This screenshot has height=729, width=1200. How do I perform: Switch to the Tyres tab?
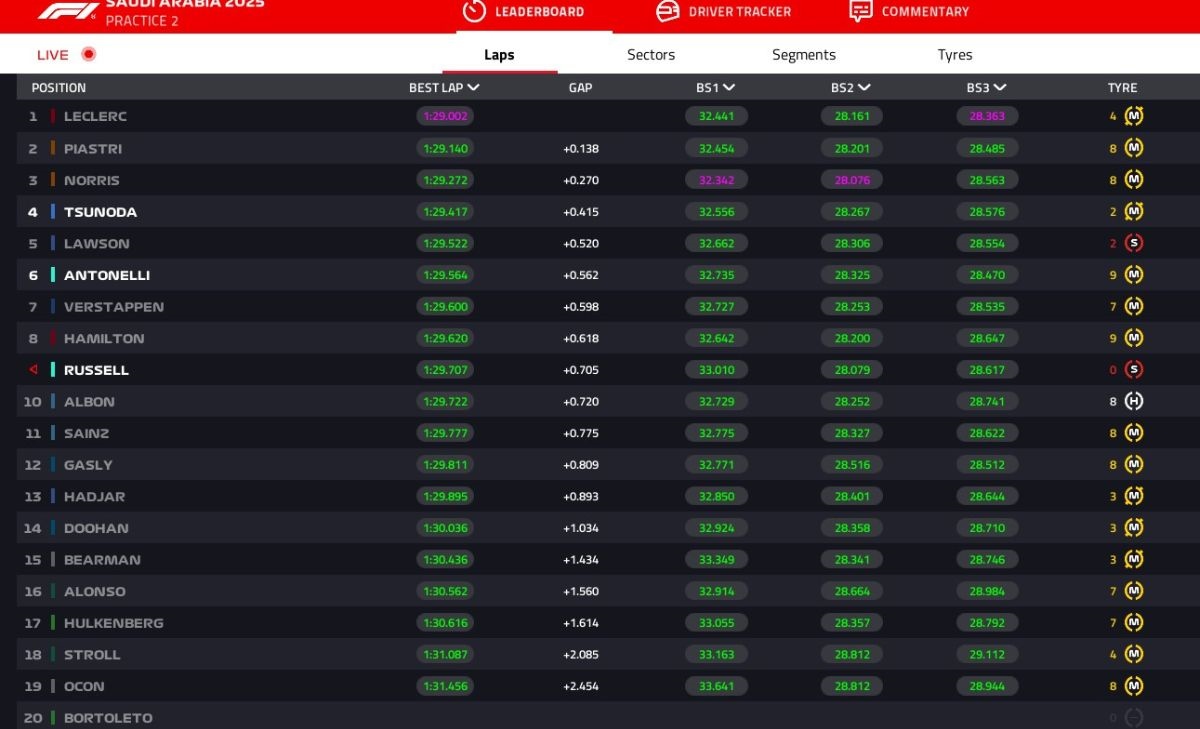click(x=955, y=55)
